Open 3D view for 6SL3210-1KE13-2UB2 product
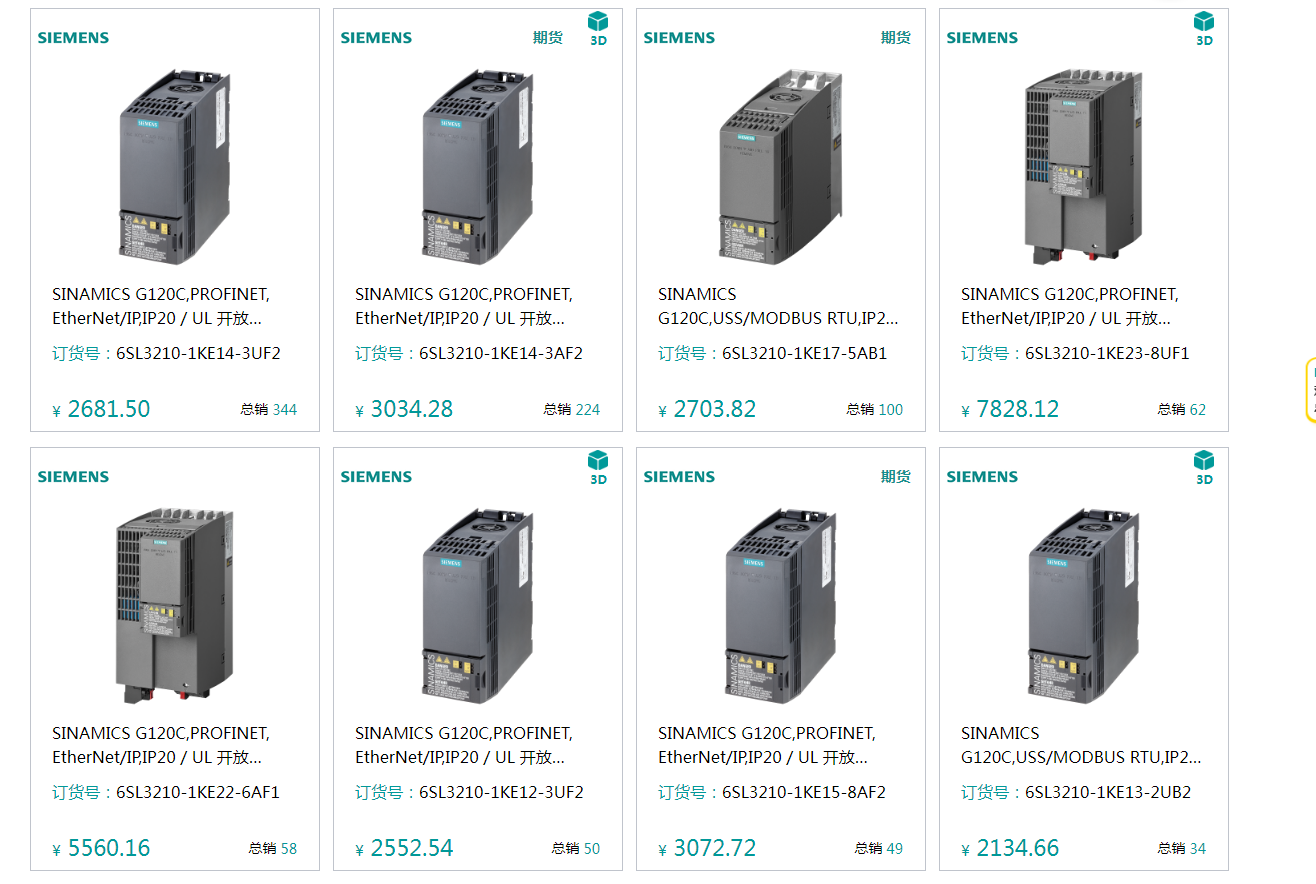Screen dimensions: 1316x884 pos(1204,467)
